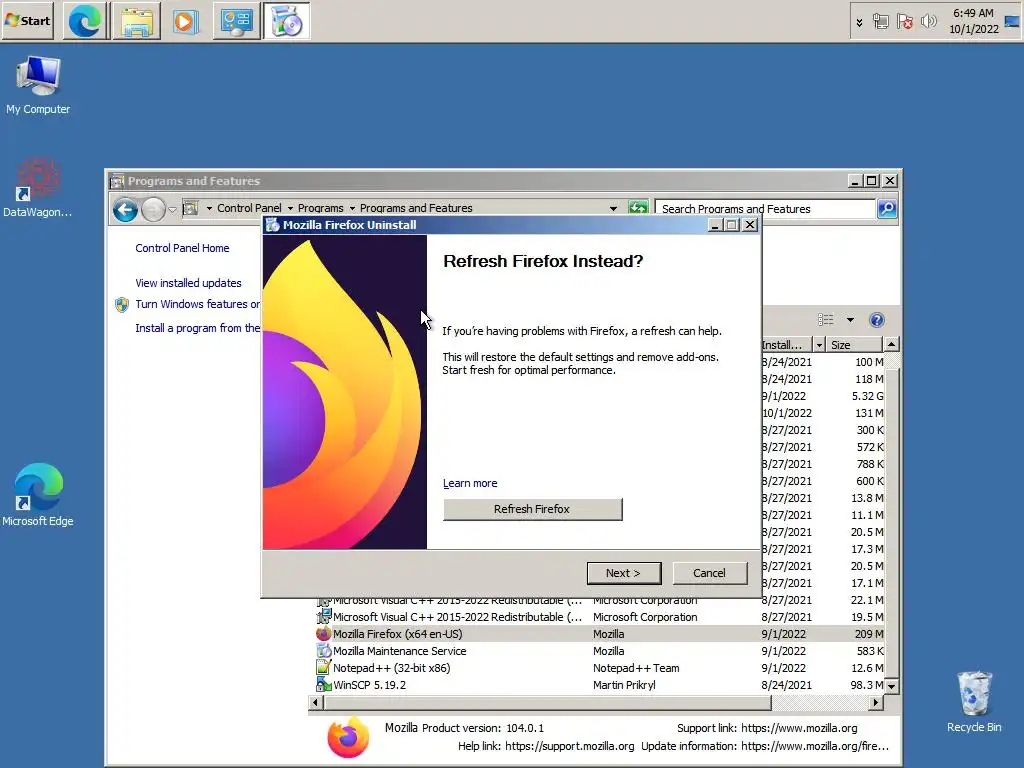Expand the arrow before Programs and Features breadcrumb

(x=352, y=209)
